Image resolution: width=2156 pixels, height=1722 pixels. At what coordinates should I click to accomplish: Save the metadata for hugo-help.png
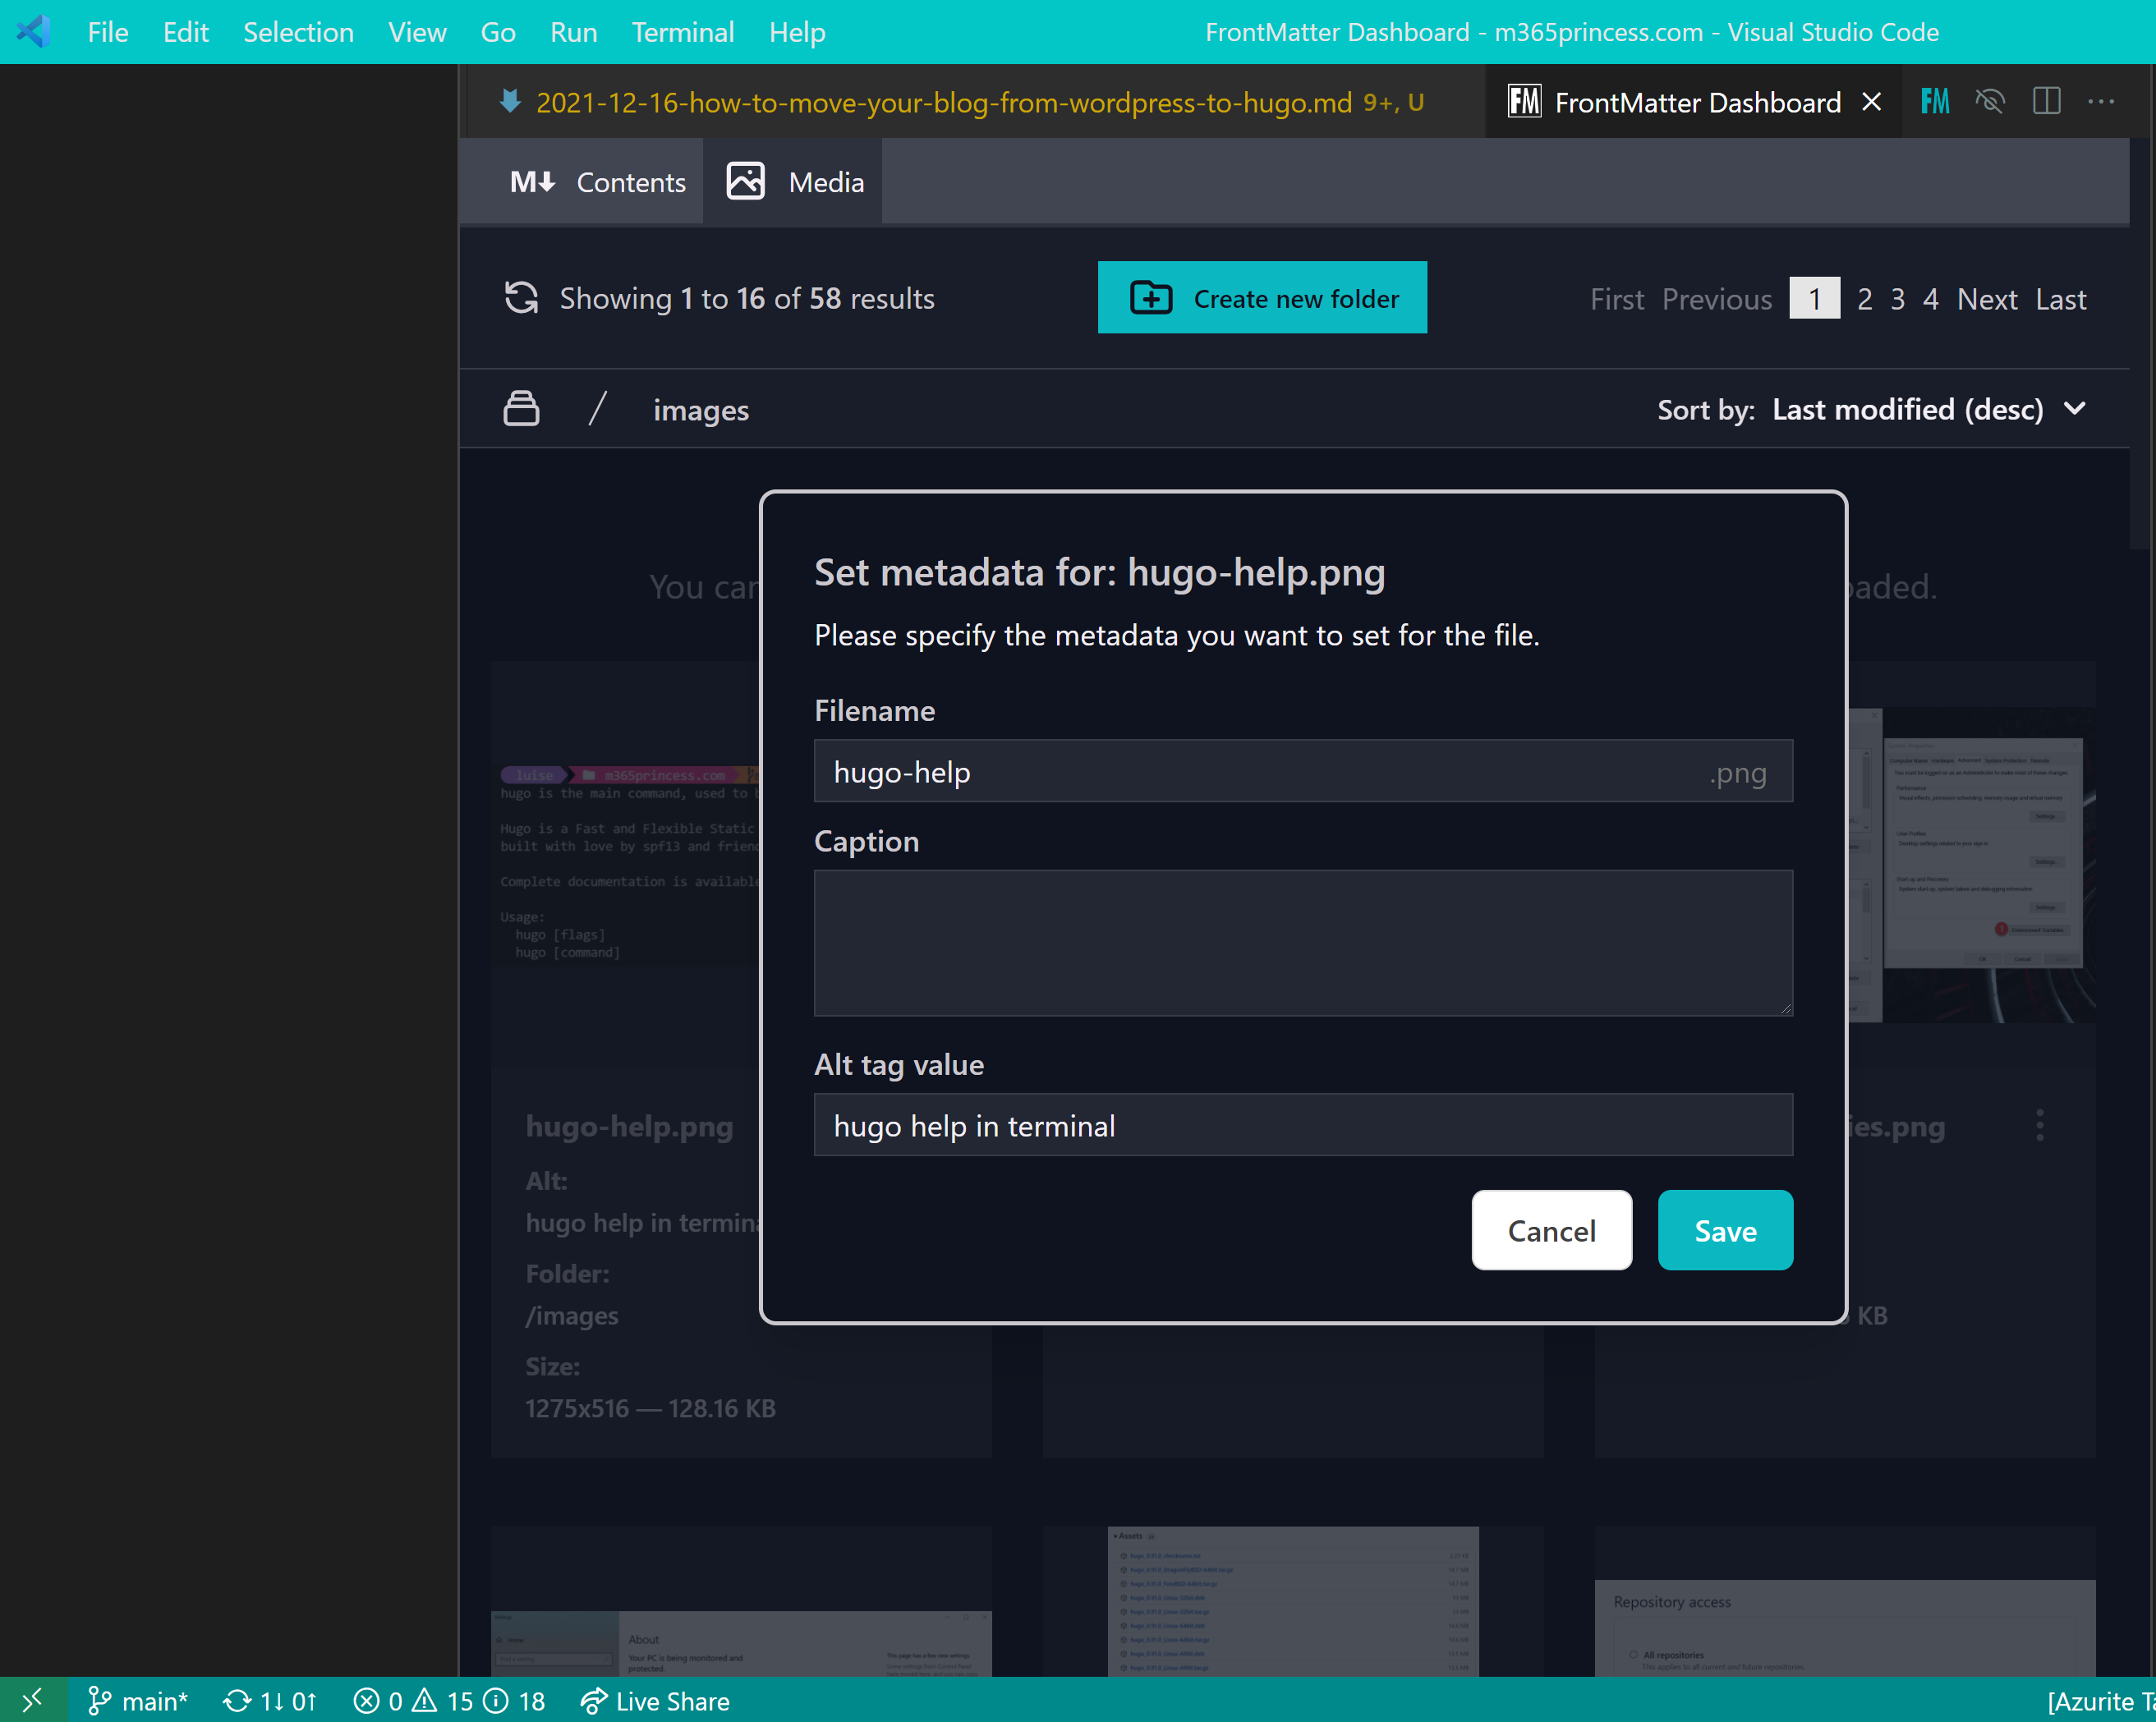tap(1725, 1230)
